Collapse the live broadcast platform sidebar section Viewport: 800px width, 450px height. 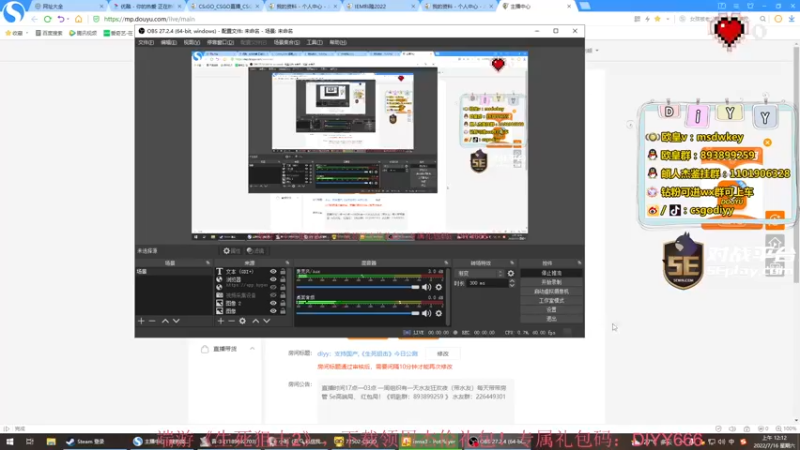(x=252, y=349)
